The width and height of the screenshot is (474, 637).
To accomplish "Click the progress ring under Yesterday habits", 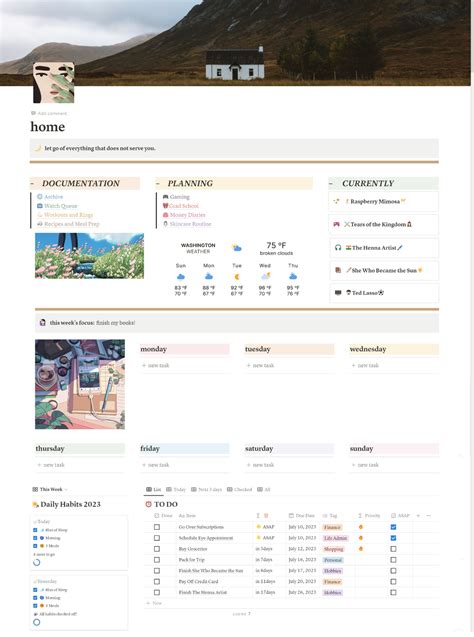I will pos(37,622).
